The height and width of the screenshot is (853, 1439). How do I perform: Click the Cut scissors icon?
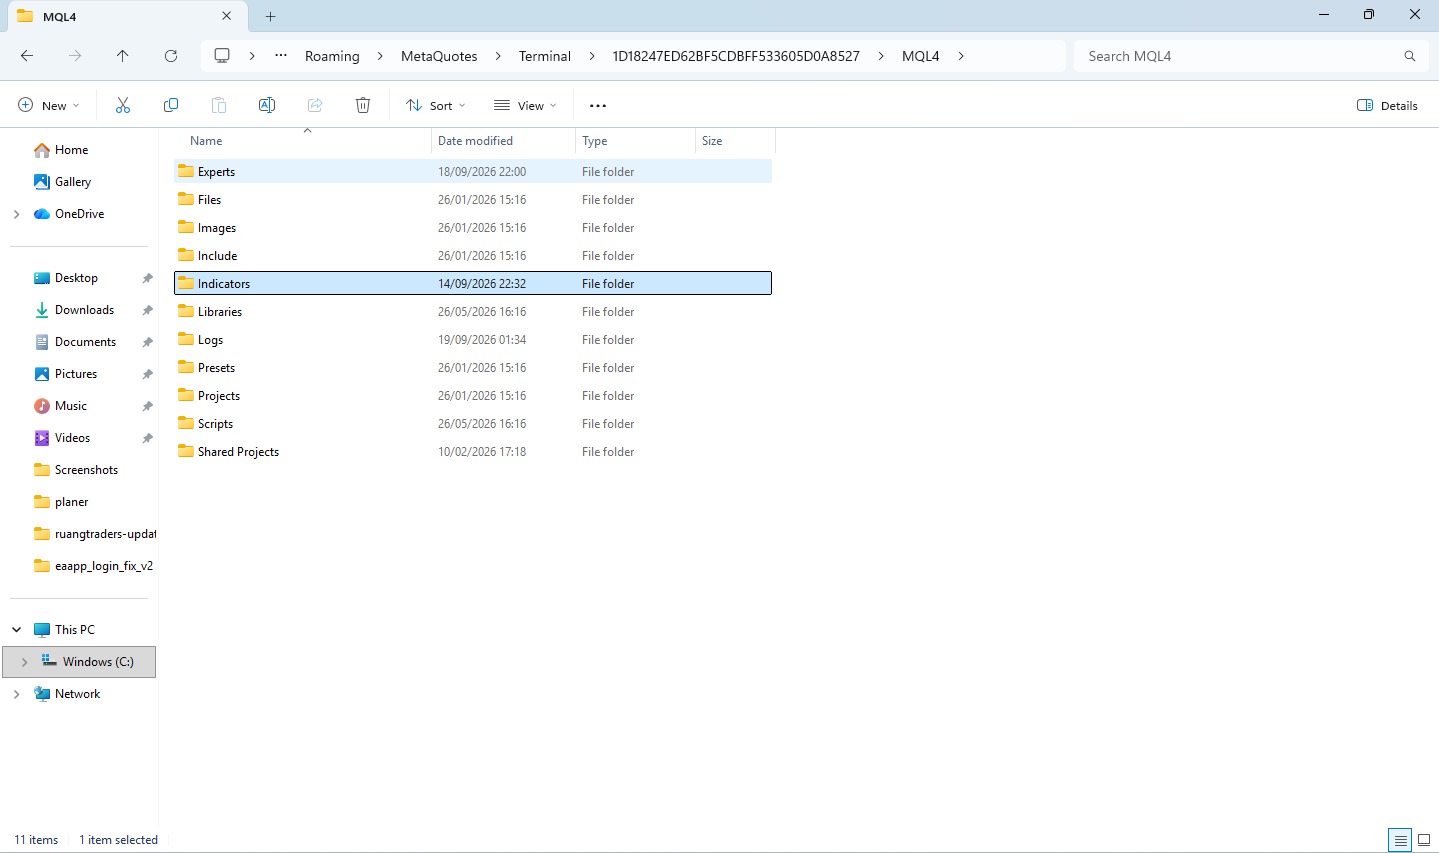pyautogui.click(x=123, y=105)
